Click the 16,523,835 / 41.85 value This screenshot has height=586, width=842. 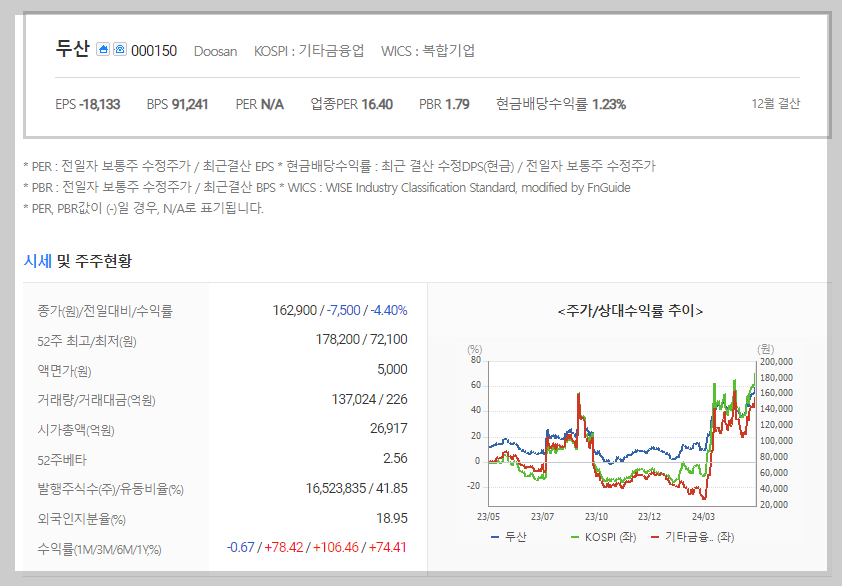click(357, 488)
